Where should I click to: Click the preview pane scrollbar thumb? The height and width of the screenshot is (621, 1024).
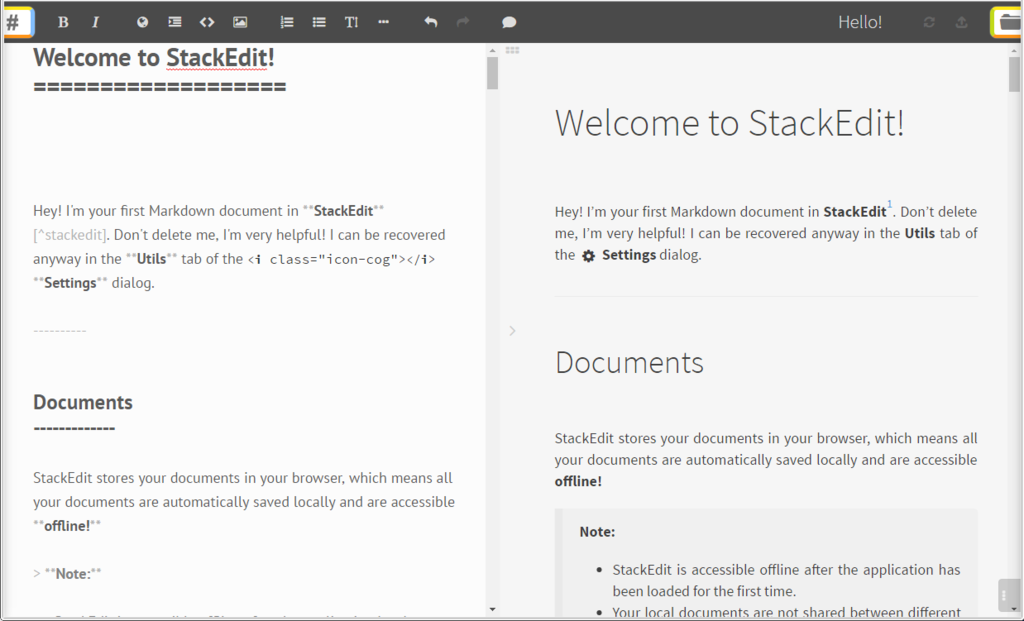[x=1014, y=74]
